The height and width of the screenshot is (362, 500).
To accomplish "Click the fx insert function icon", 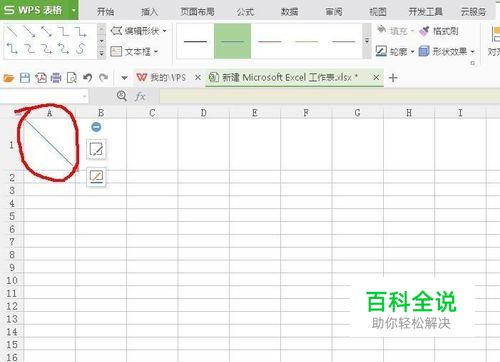I will click(x=140, y=97).
